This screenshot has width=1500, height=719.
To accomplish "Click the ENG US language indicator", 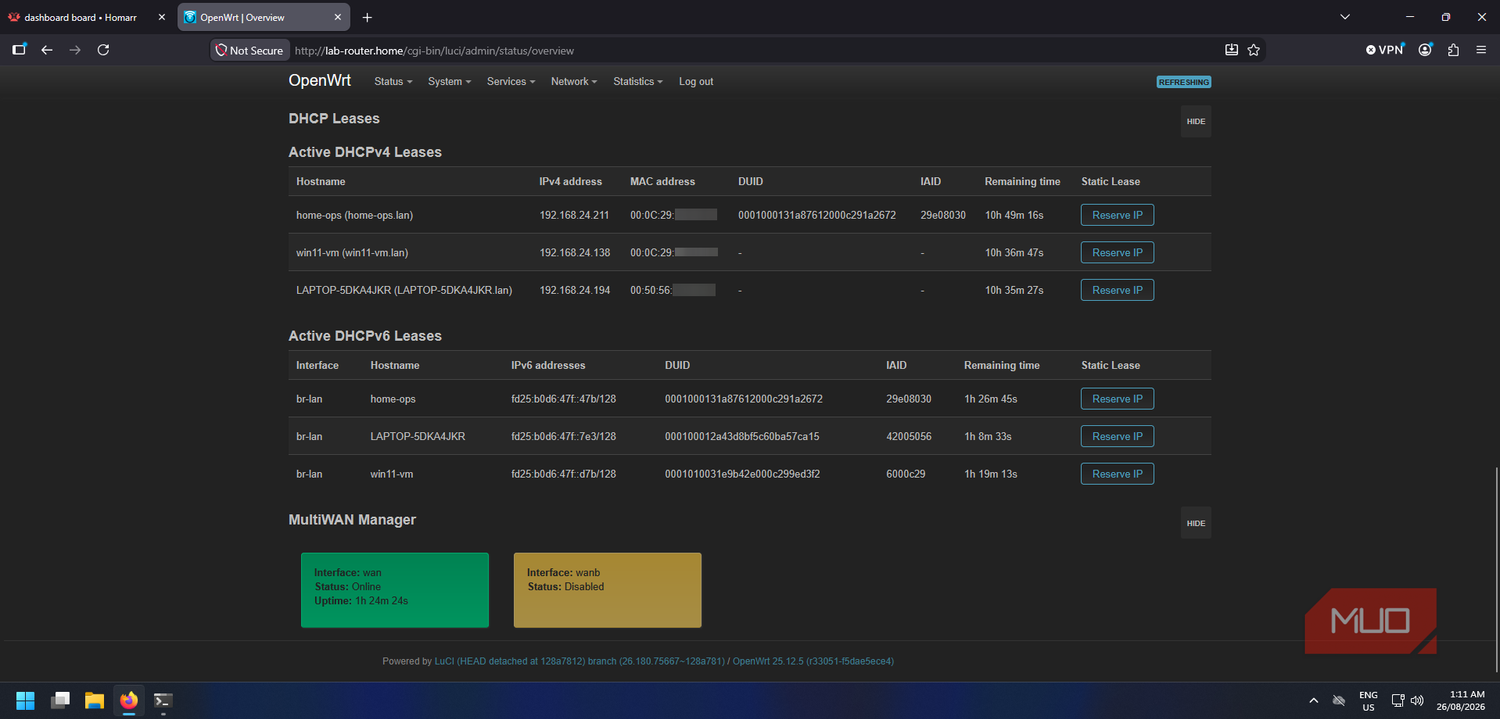I will pyautogui.click(x=1368, y=700).
